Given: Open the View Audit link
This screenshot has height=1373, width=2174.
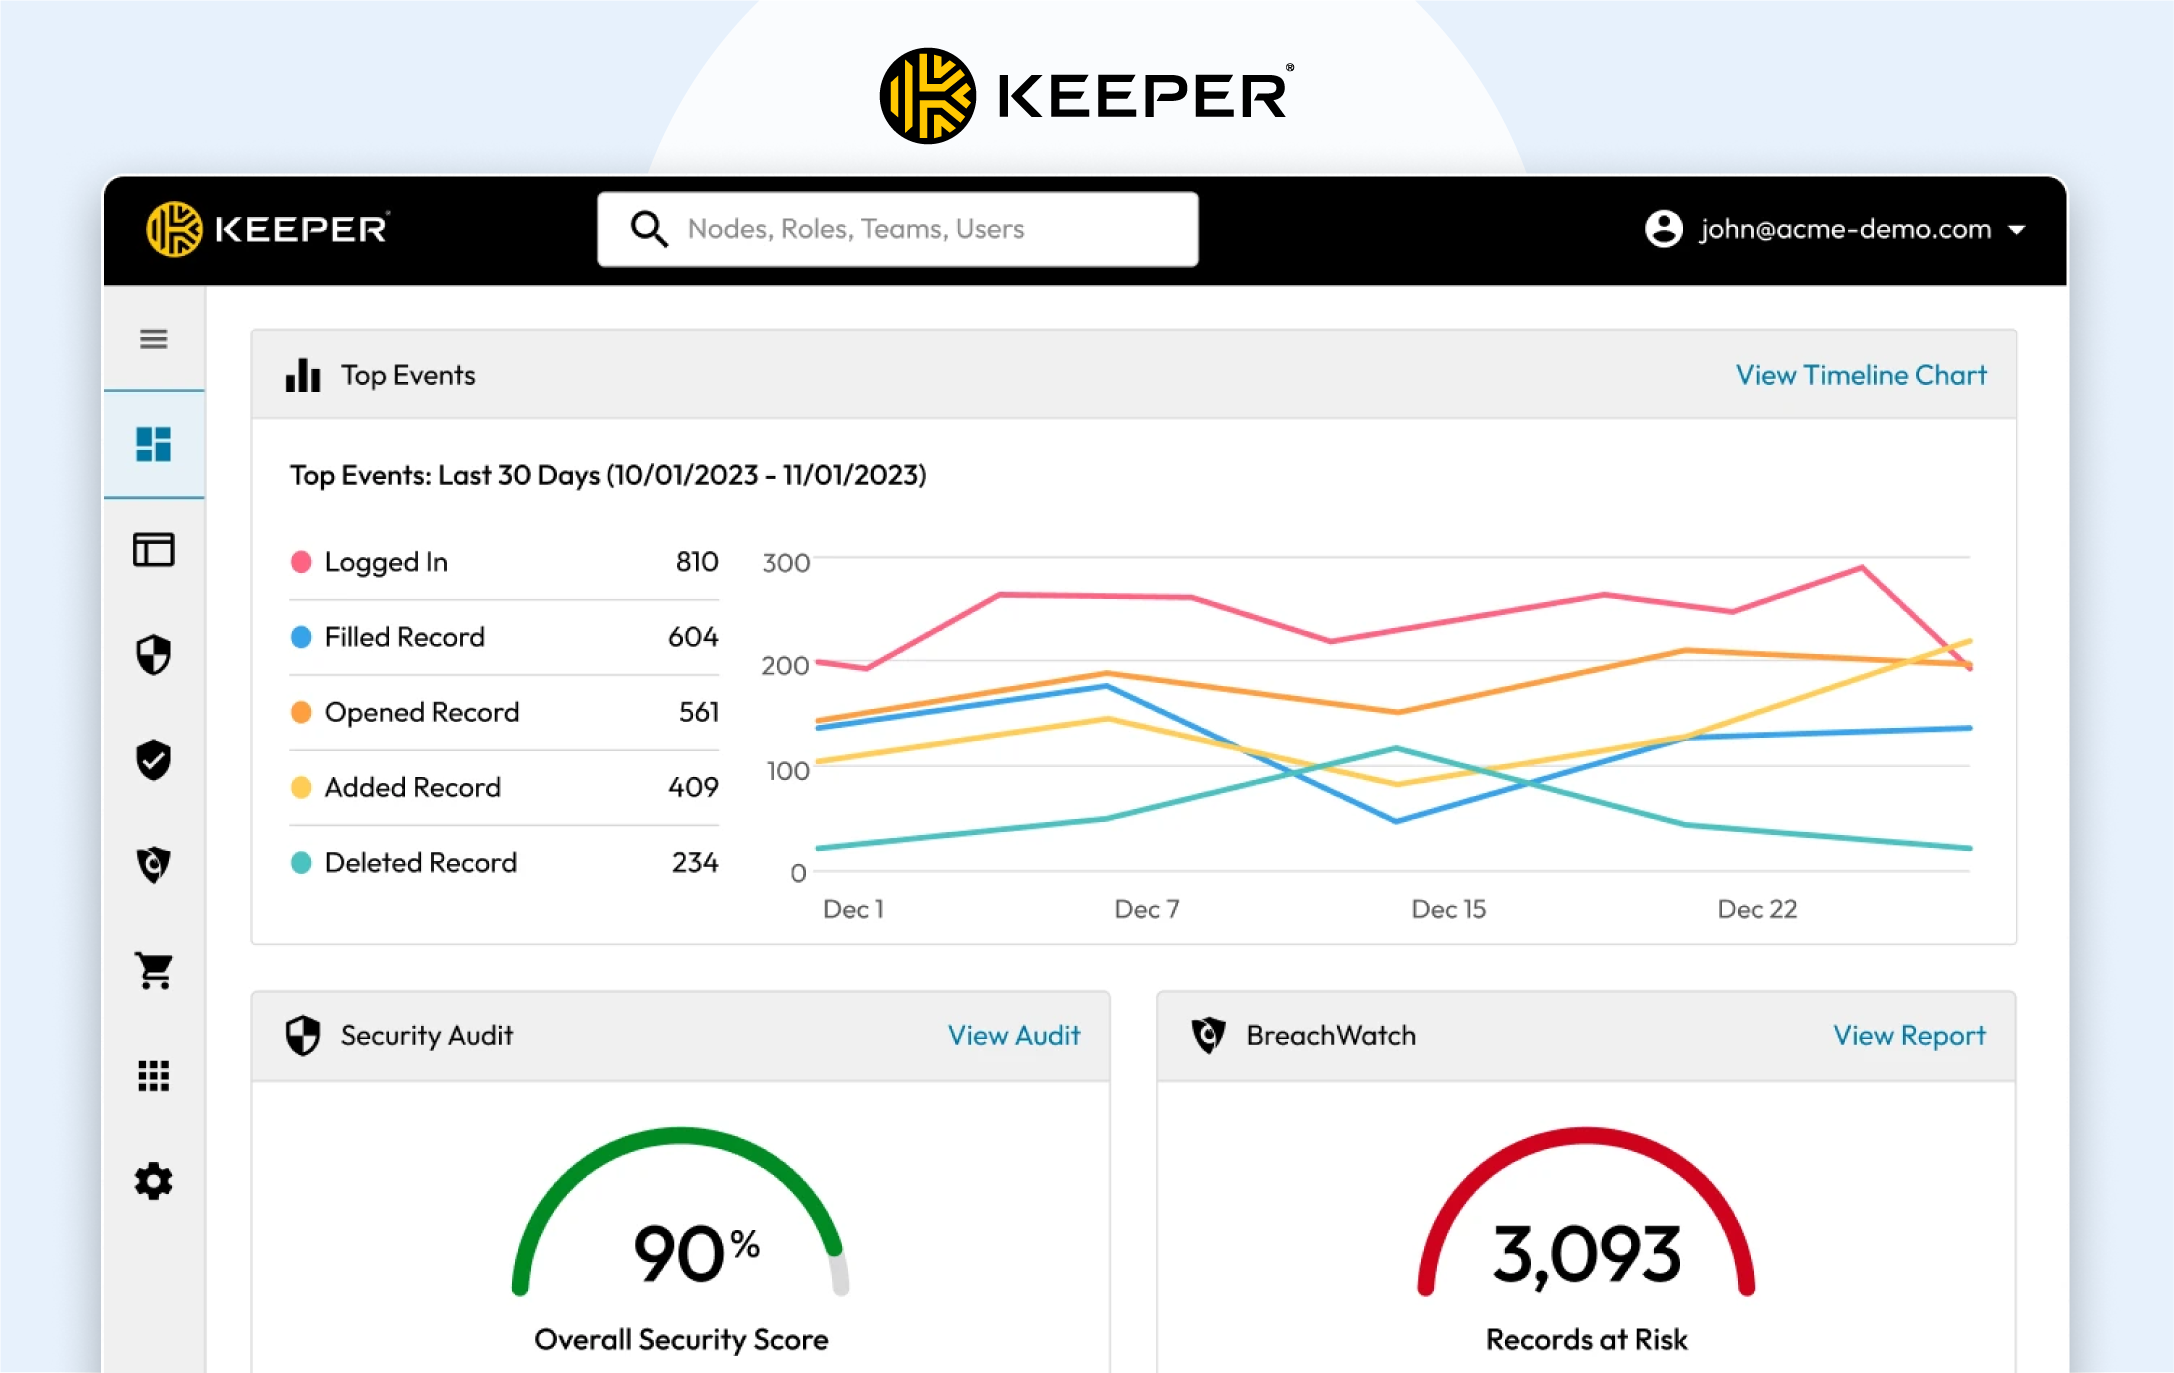Looking at the screenshot, I should click(x=1014, y=1035).
